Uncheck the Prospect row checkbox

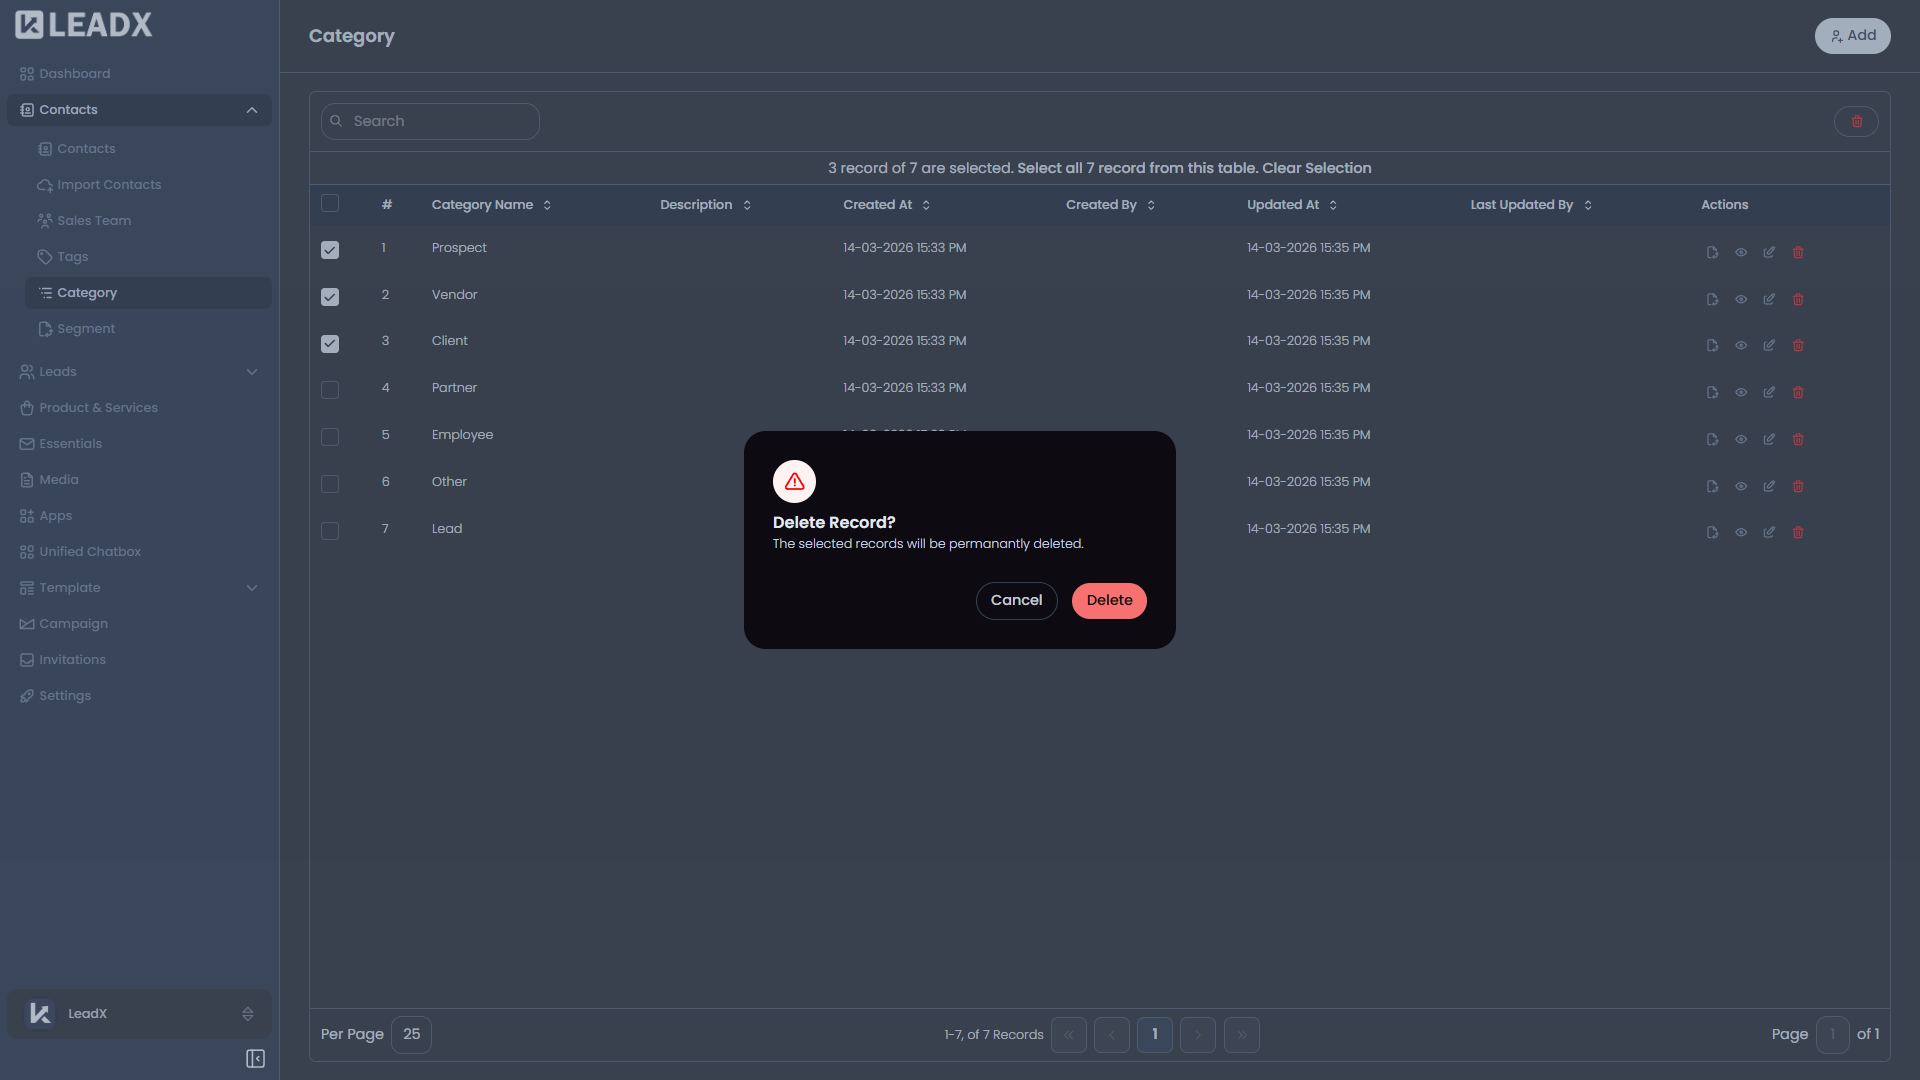point(330,250)
